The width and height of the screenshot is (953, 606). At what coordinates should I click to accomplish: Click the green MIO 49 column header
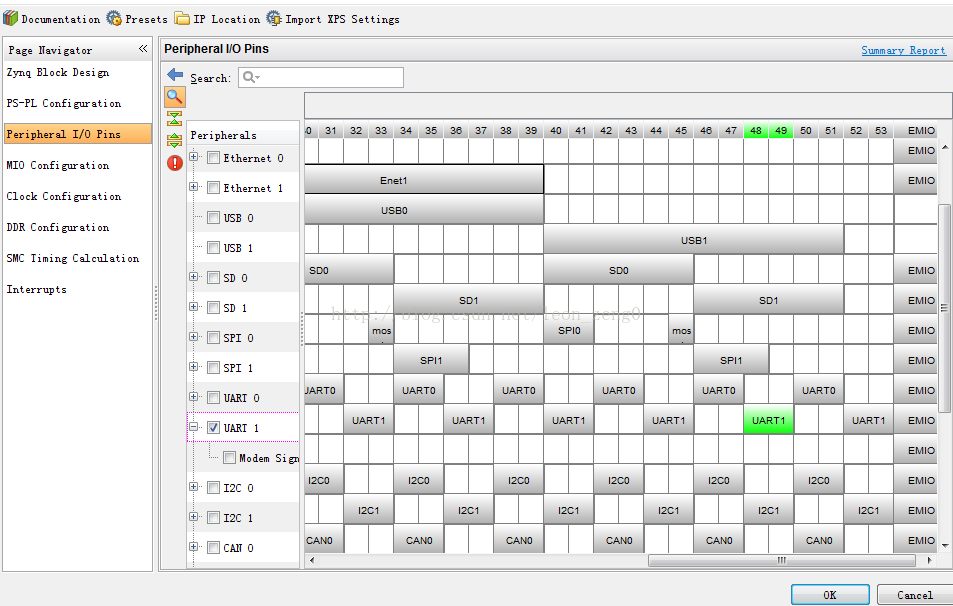[781, 130]
